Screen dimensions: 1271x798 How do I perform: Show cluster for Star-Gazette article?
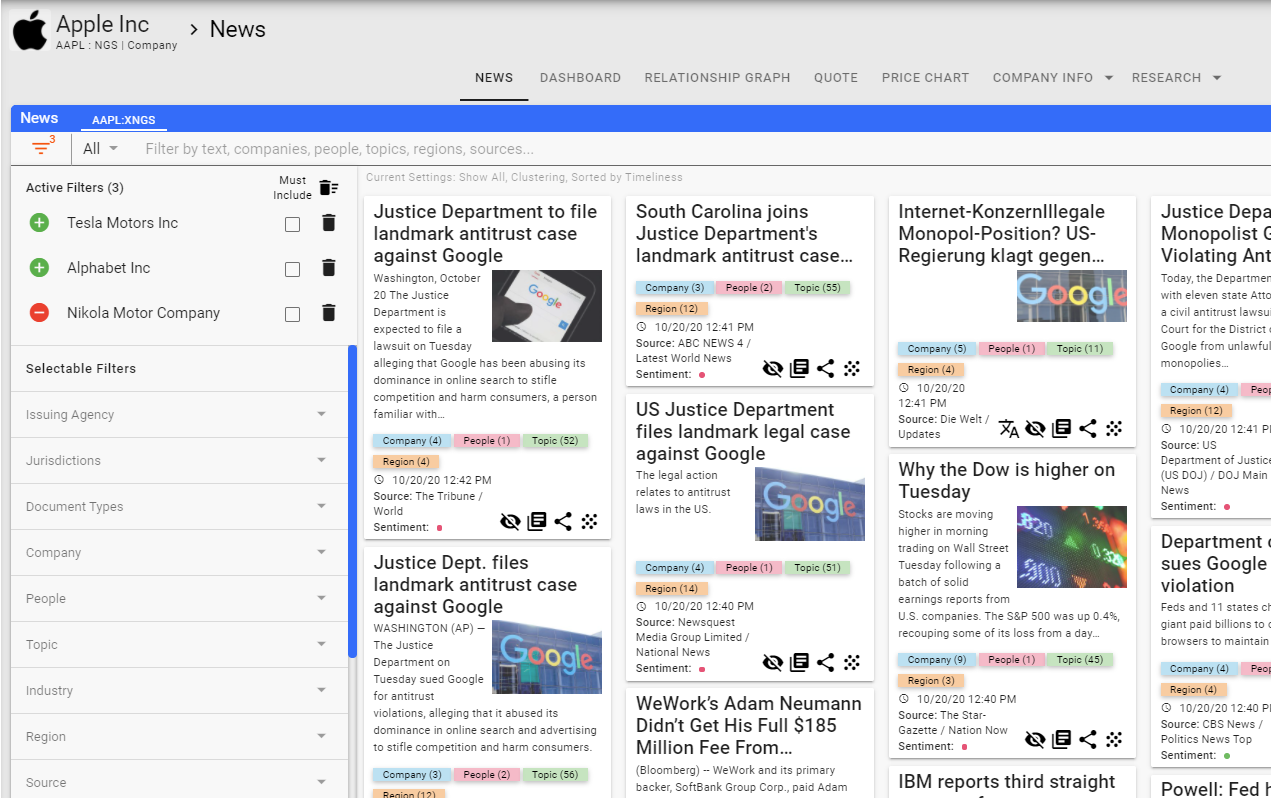coord(1114,740)
